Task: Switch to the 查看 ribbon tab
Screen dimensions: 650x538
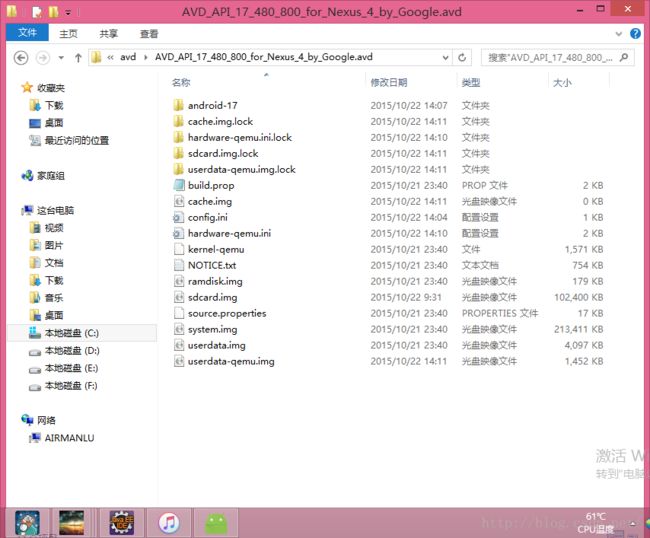Action: pyautogui.click(x=149, y=34)
